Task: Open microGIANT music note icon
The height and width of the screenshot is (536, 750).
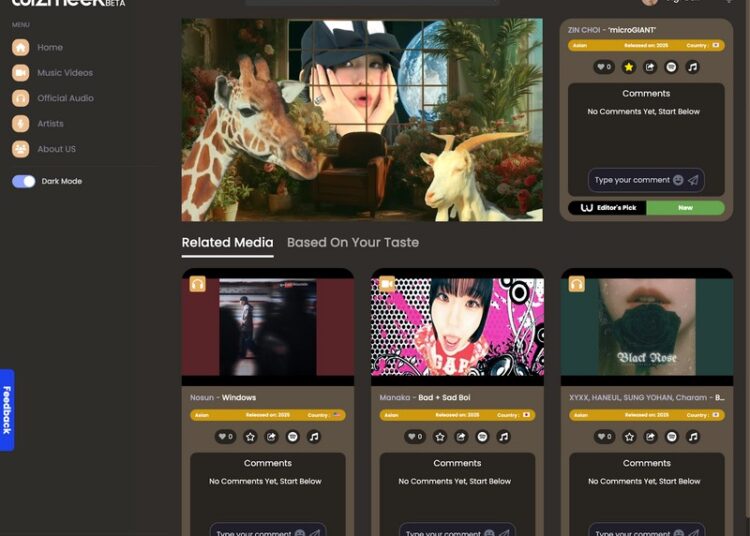Action: (x=693, y=67)
